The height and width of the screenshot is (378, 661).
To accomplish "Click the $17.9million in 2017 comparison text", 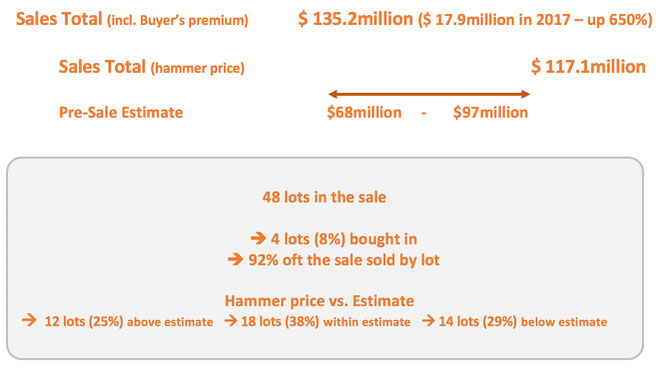I will (535, 20).
